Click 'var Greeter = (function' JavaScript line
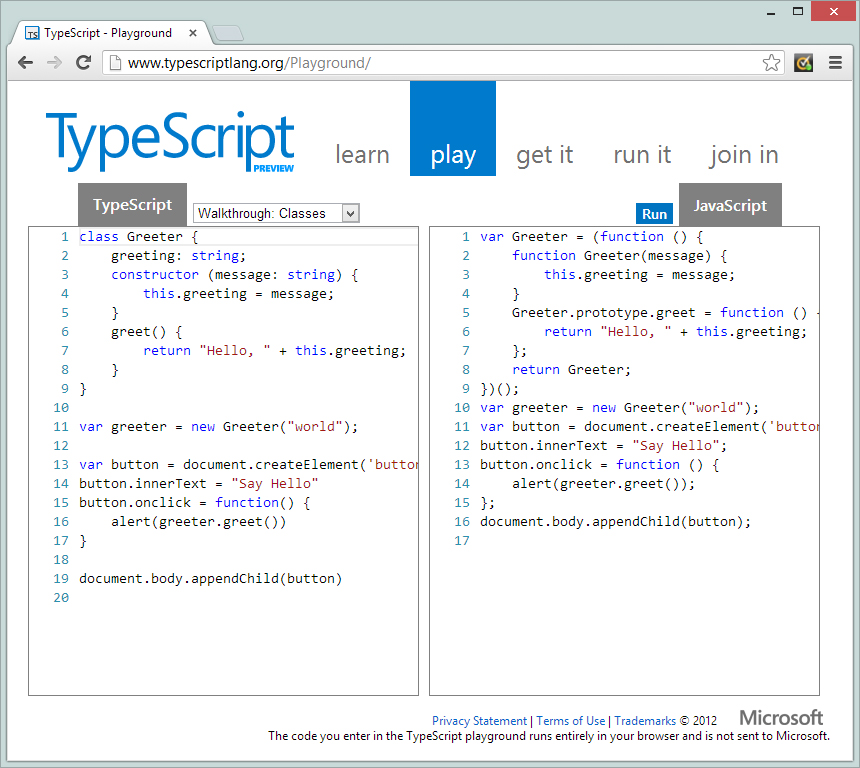 pyautogui.click(x=591, y=236)
